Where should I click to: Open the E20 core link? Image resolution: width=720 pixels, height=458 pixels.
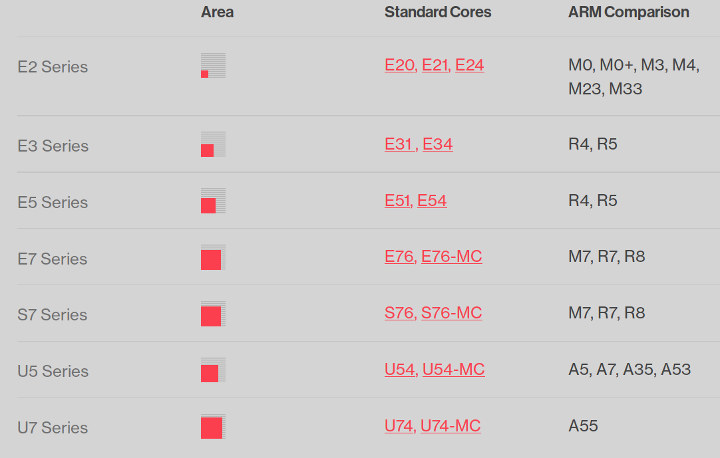pyautogui.click(x=400, y=65)
